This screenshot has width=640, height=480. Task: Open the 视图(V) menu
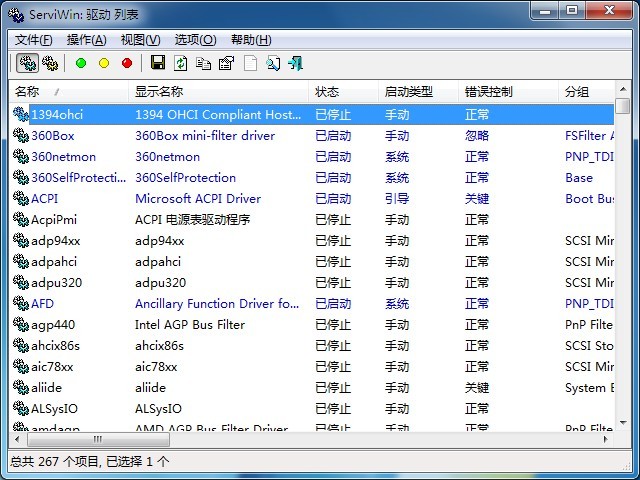tap(140, 40)
